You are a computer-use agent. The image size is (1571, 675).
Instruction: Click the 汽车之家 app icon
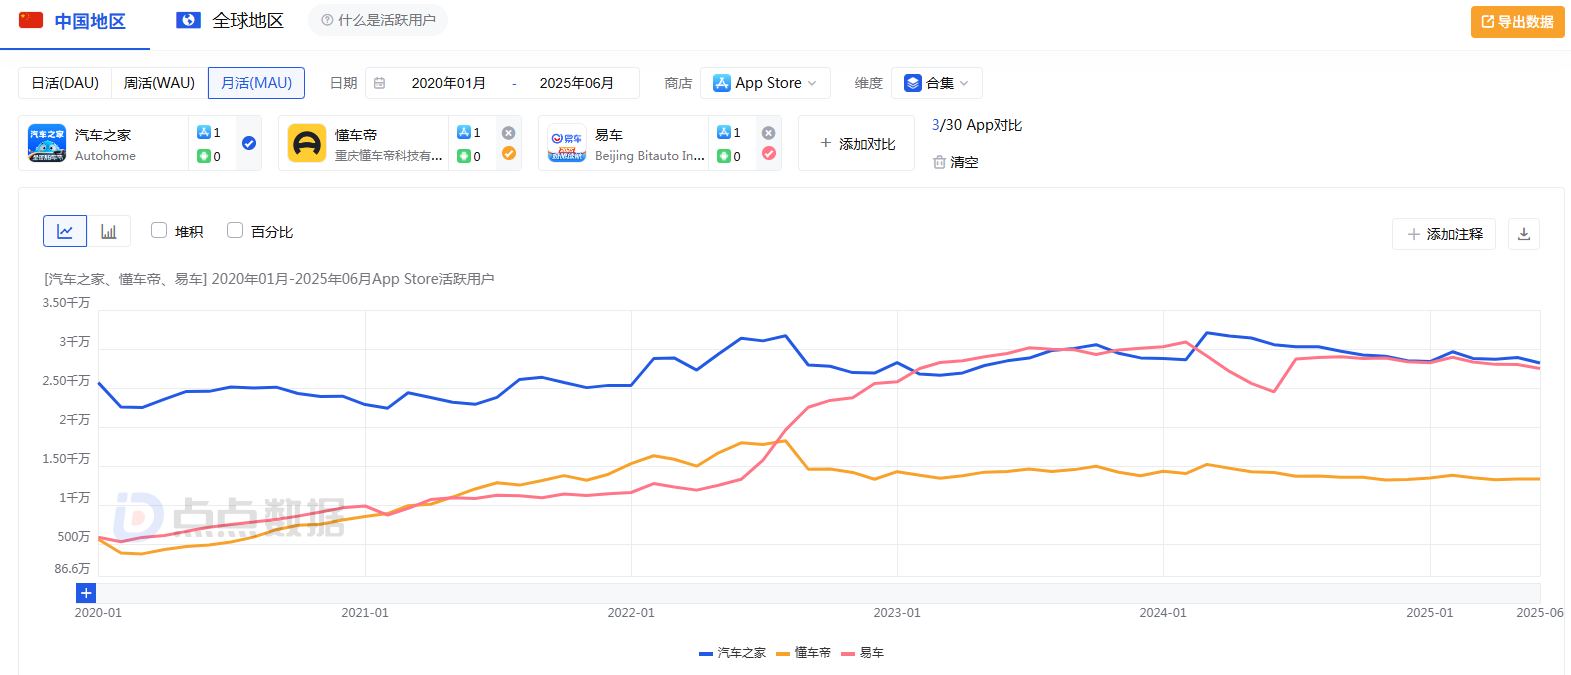click(x=47, y=143)
